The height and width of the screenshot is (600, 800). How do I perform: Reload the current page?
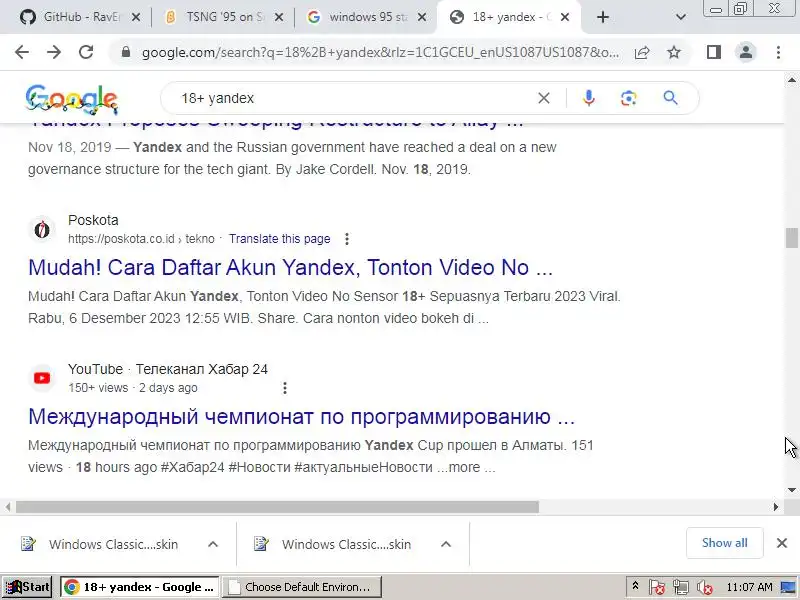tap(86, 52)
